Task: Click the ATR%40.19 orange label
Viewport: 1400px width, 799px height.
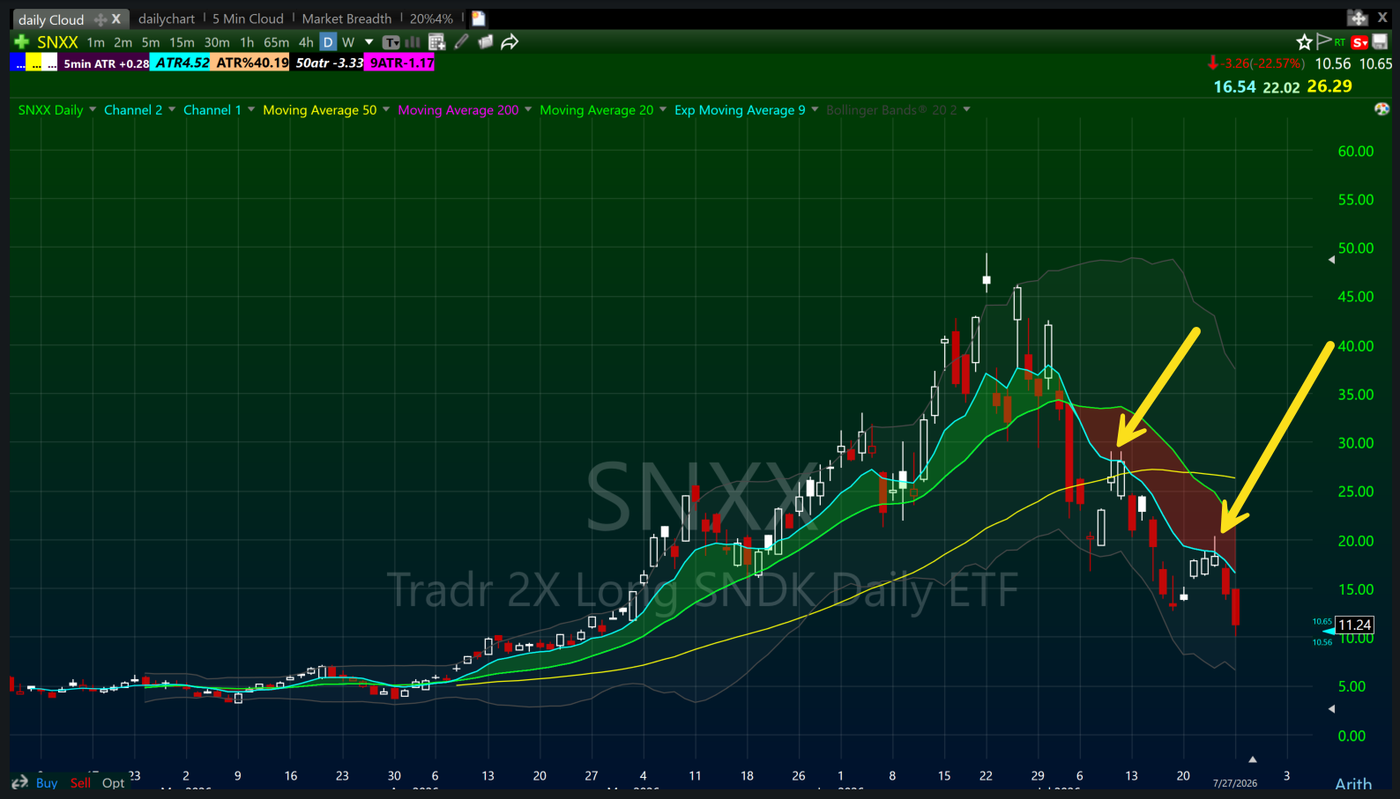Action: (x=252, y=63)
